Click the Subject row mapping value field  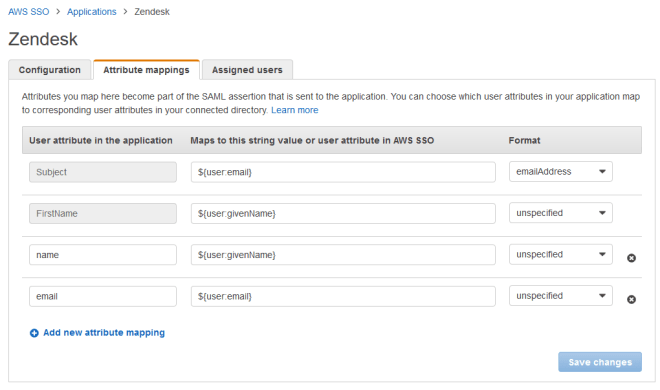tap(343, 172)
